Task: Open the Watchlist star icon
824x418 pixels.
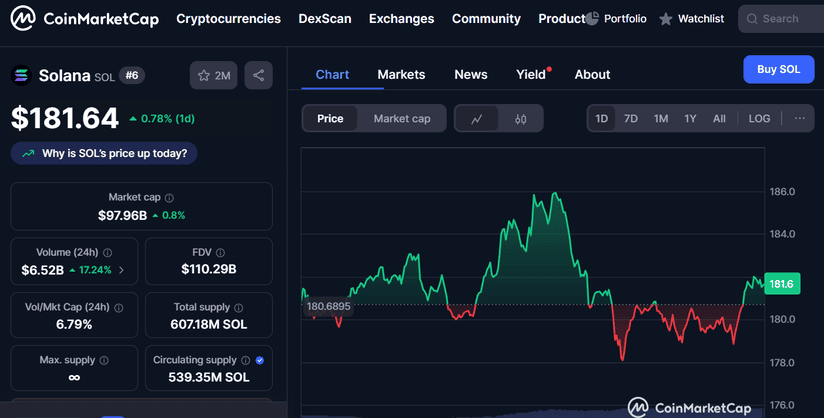Action: (x=666, y=19)
